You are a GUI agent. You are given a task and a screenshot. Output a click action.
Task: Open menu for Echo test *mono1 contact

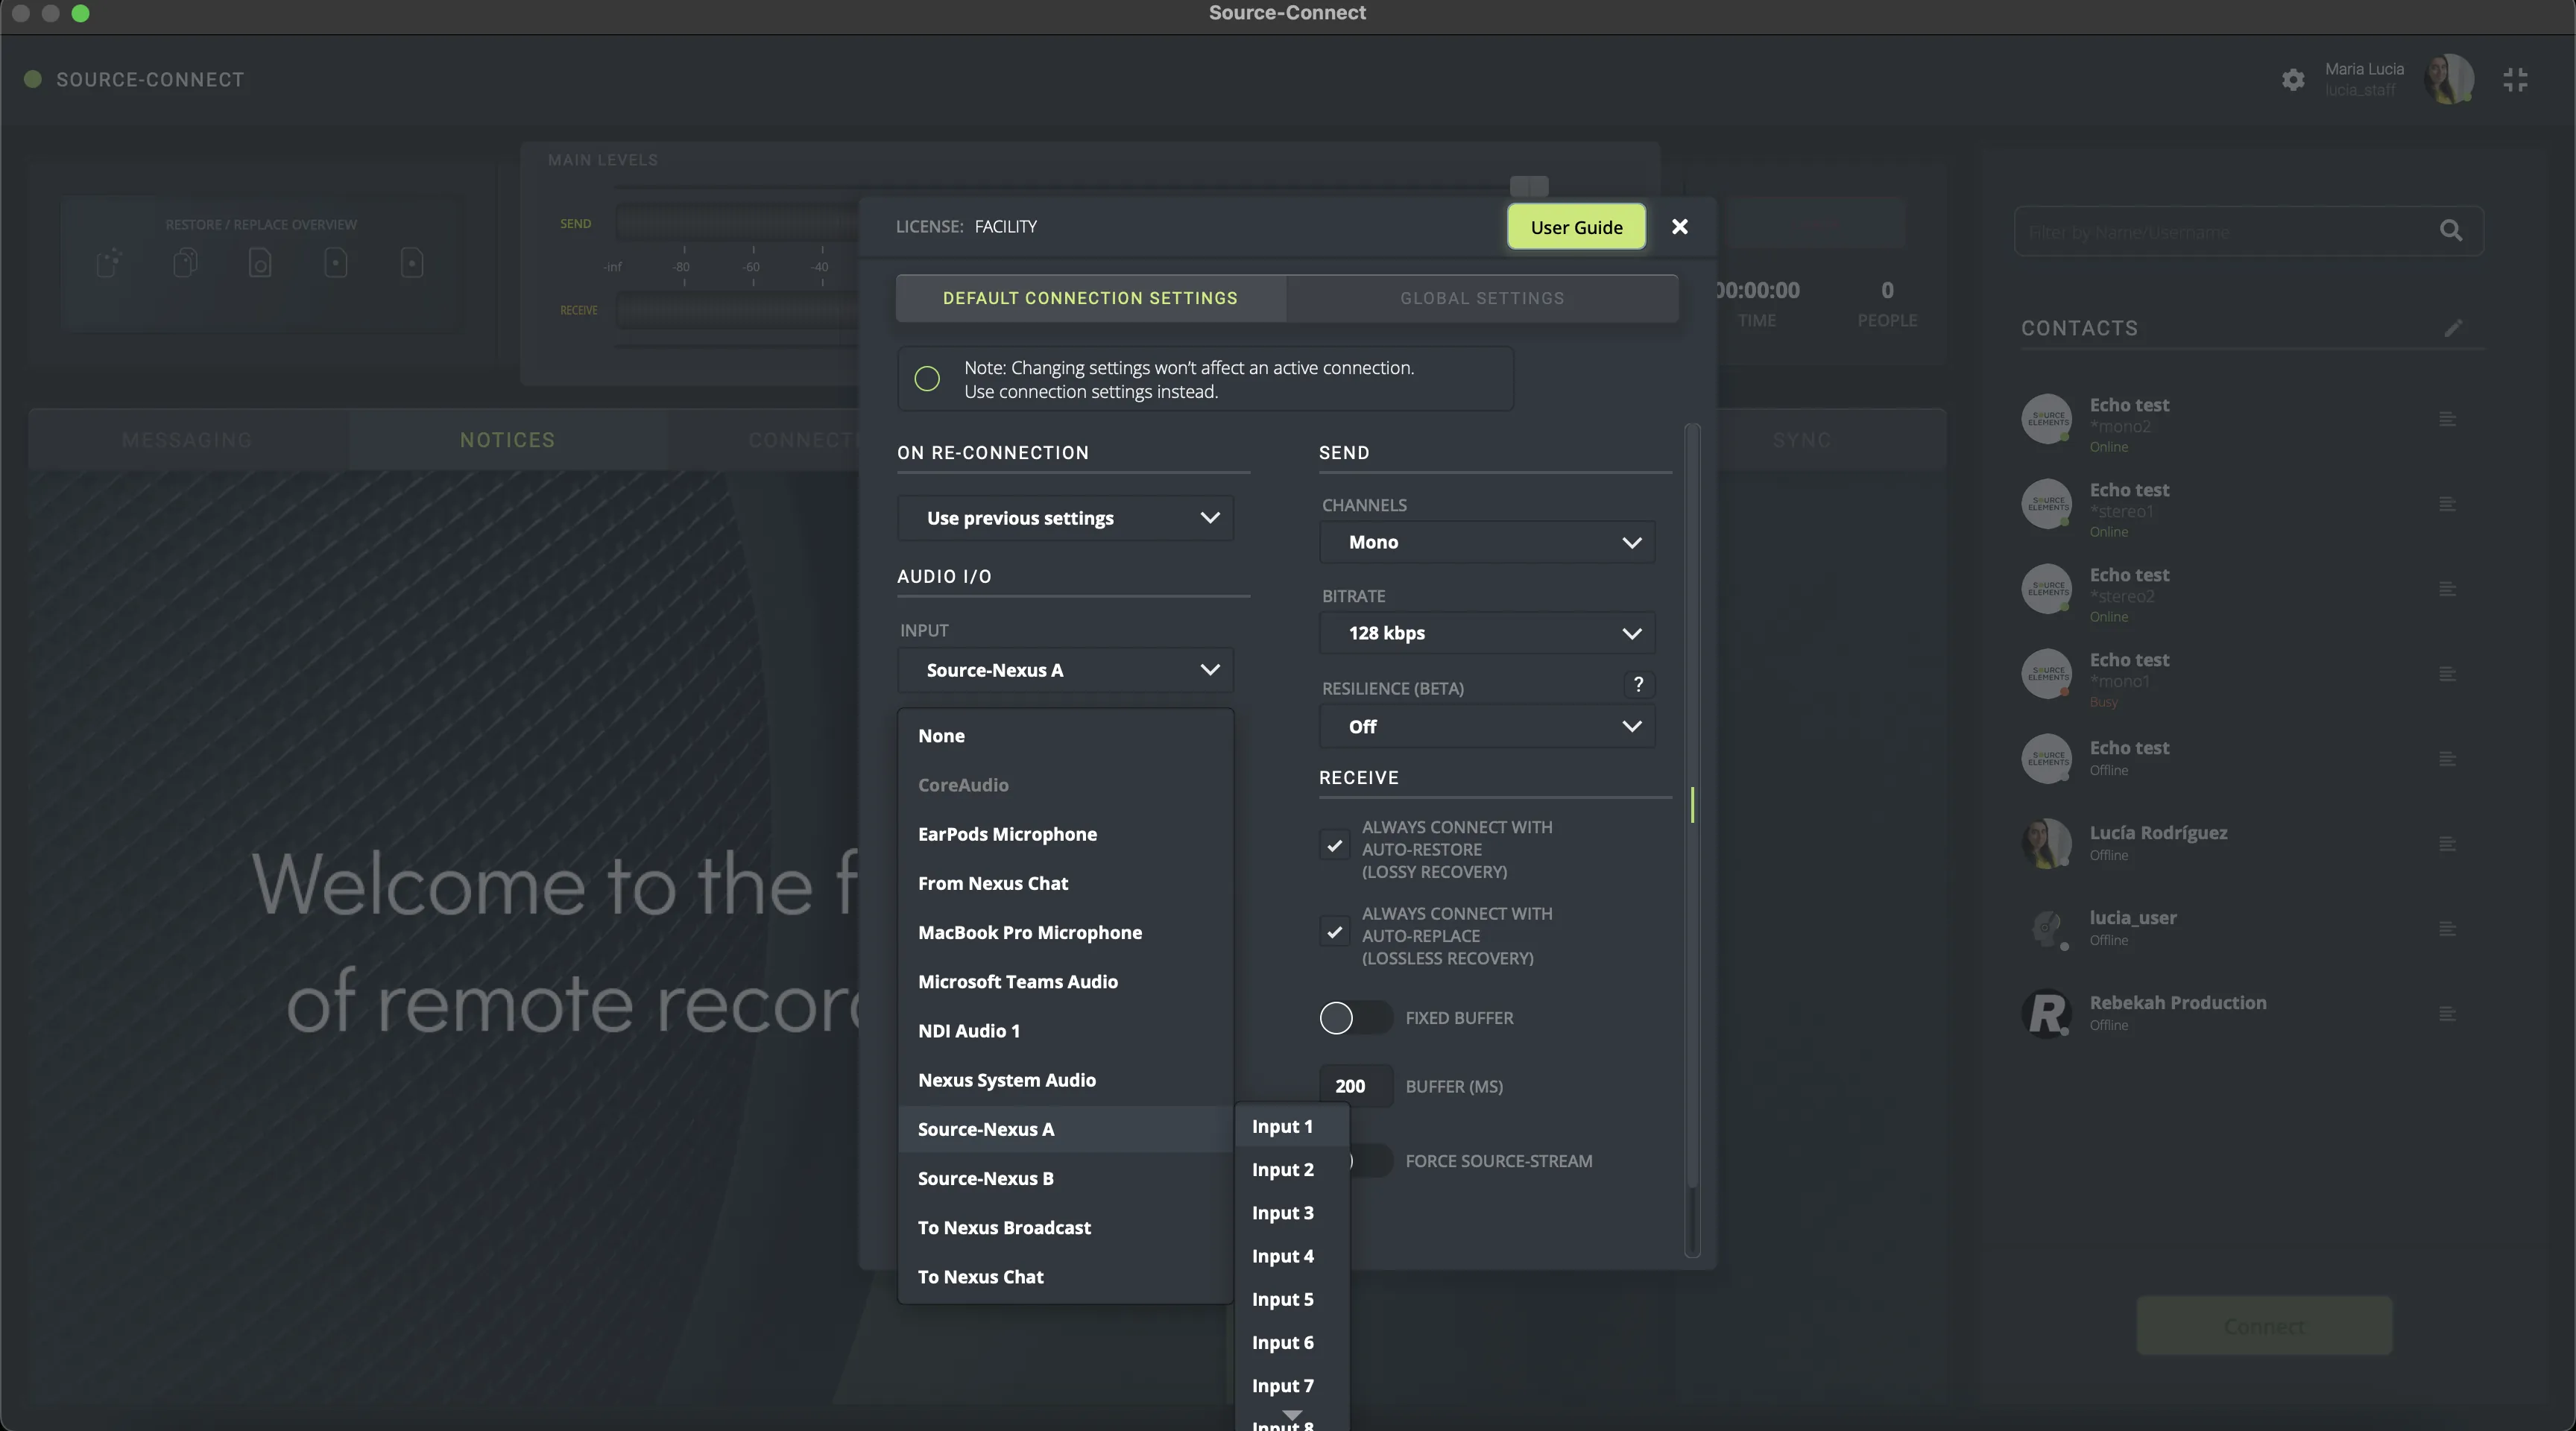click(2447, 674)
